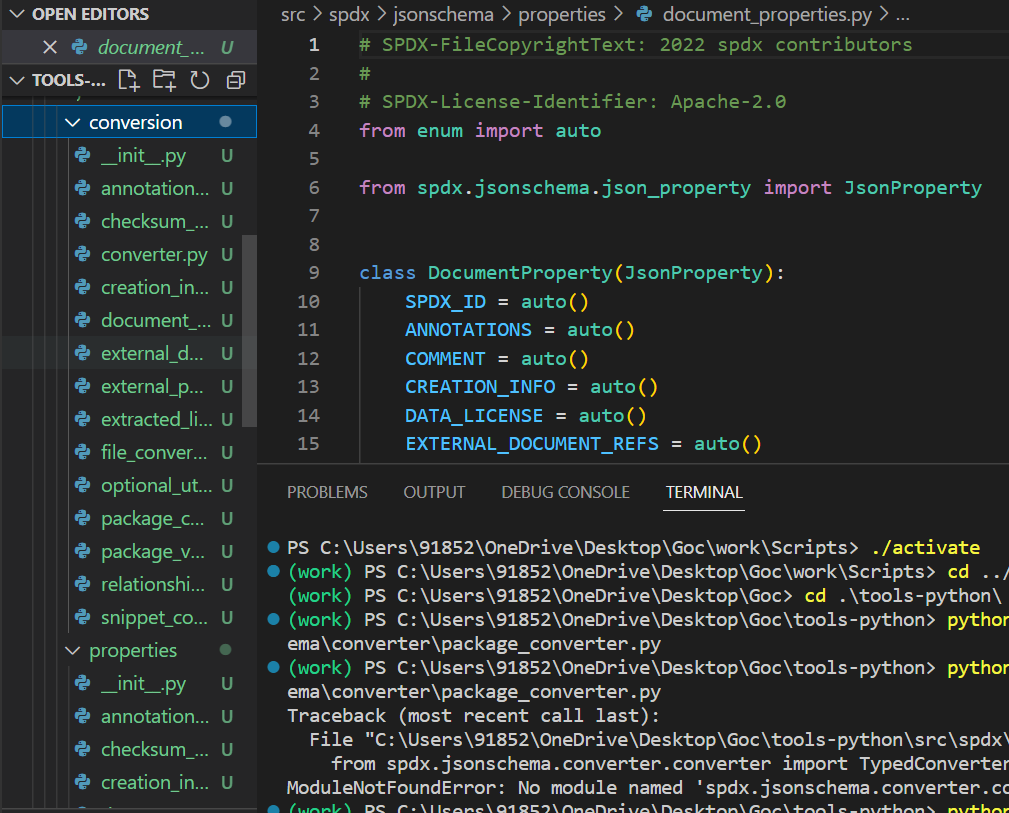Click the Explorer vertical scrollbar
The height and width of the screenshot is (813, 1009).
point(249,330)
